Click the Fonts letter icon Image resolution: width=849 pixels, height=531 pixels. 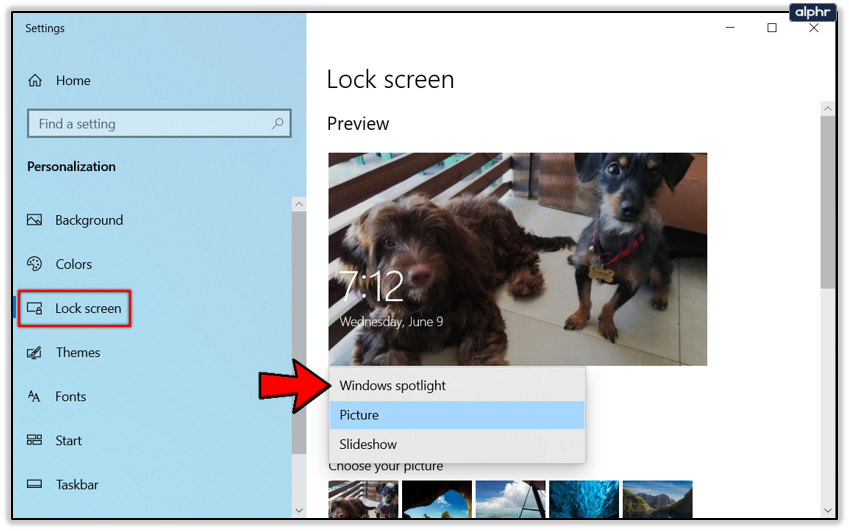click(34, 396)
